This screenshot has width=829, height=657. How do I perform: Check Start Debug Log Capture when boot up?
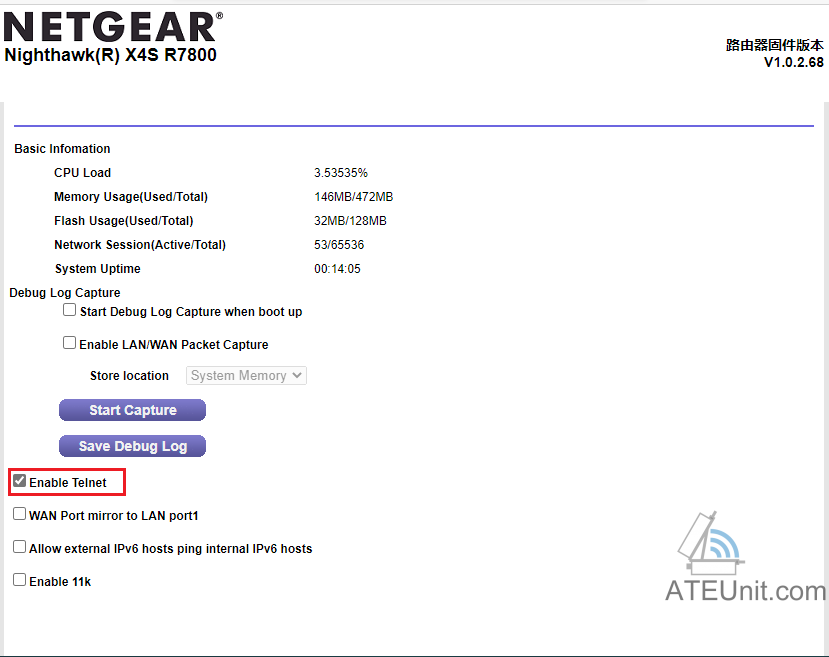pyautogui.click(x=69, y=310)
